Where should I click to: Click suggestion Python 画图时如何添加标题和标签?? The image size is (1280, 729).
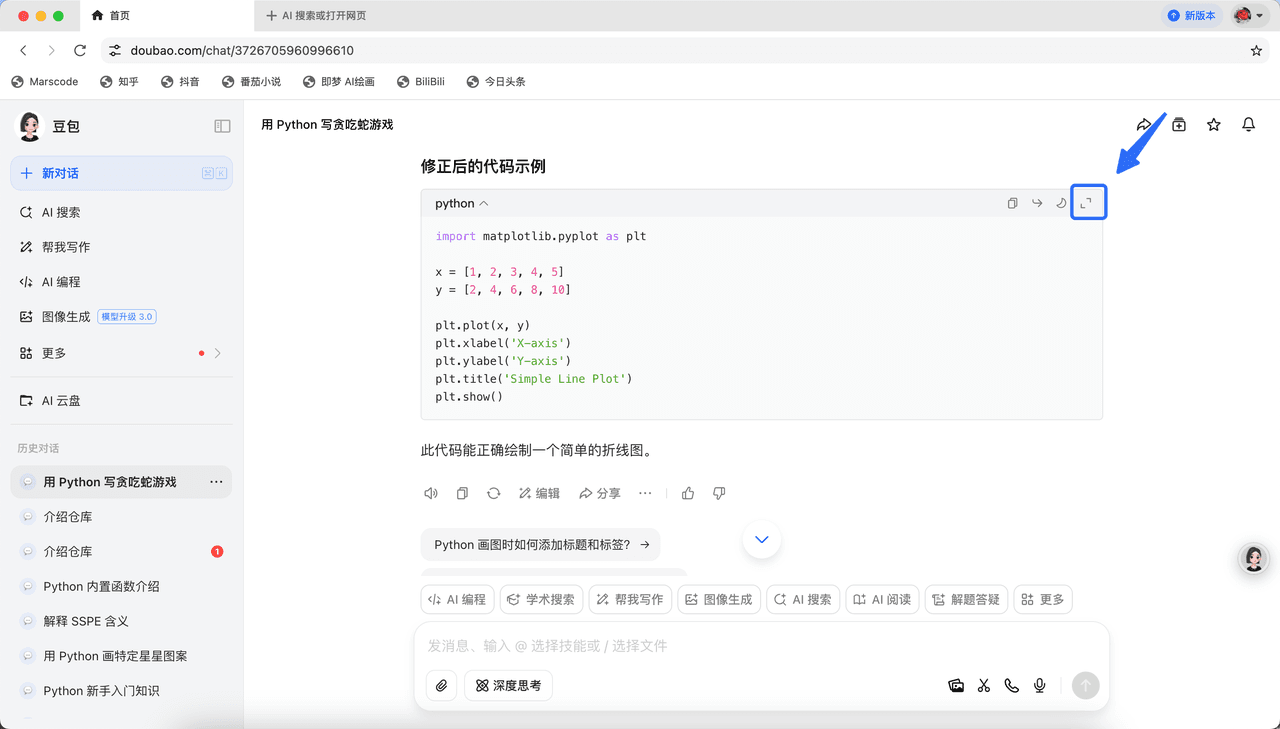(540, 545)
